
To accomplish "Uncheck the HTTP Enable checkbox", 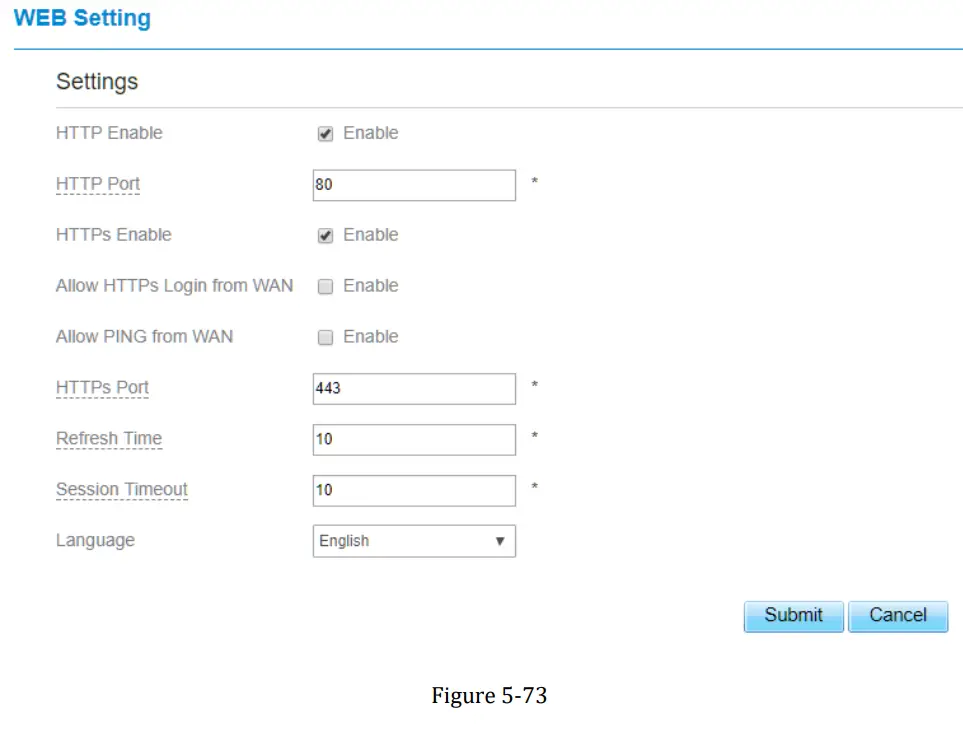I will [325, 134].
